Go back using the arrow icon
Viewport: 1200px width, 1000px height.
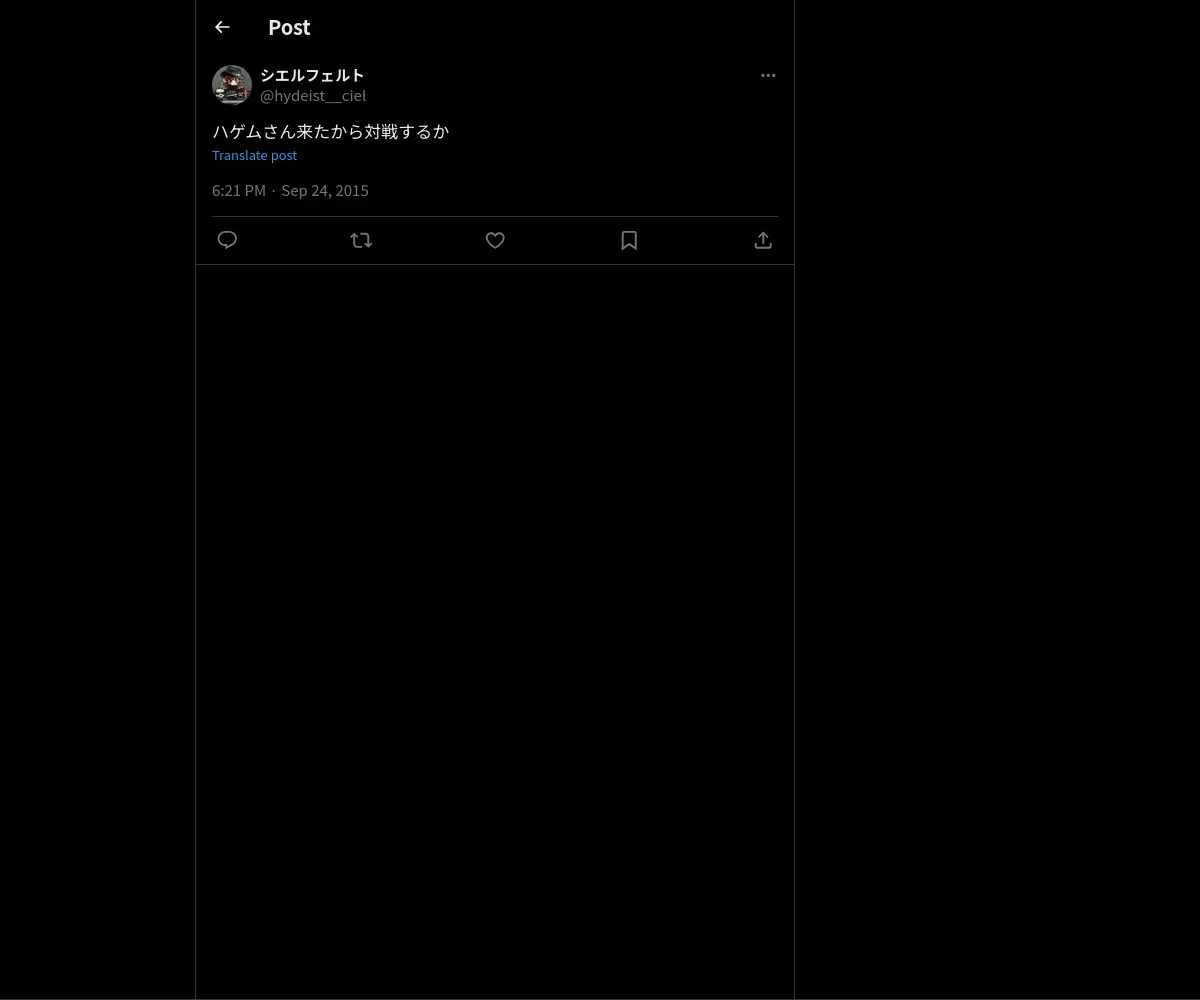[222, 27]
